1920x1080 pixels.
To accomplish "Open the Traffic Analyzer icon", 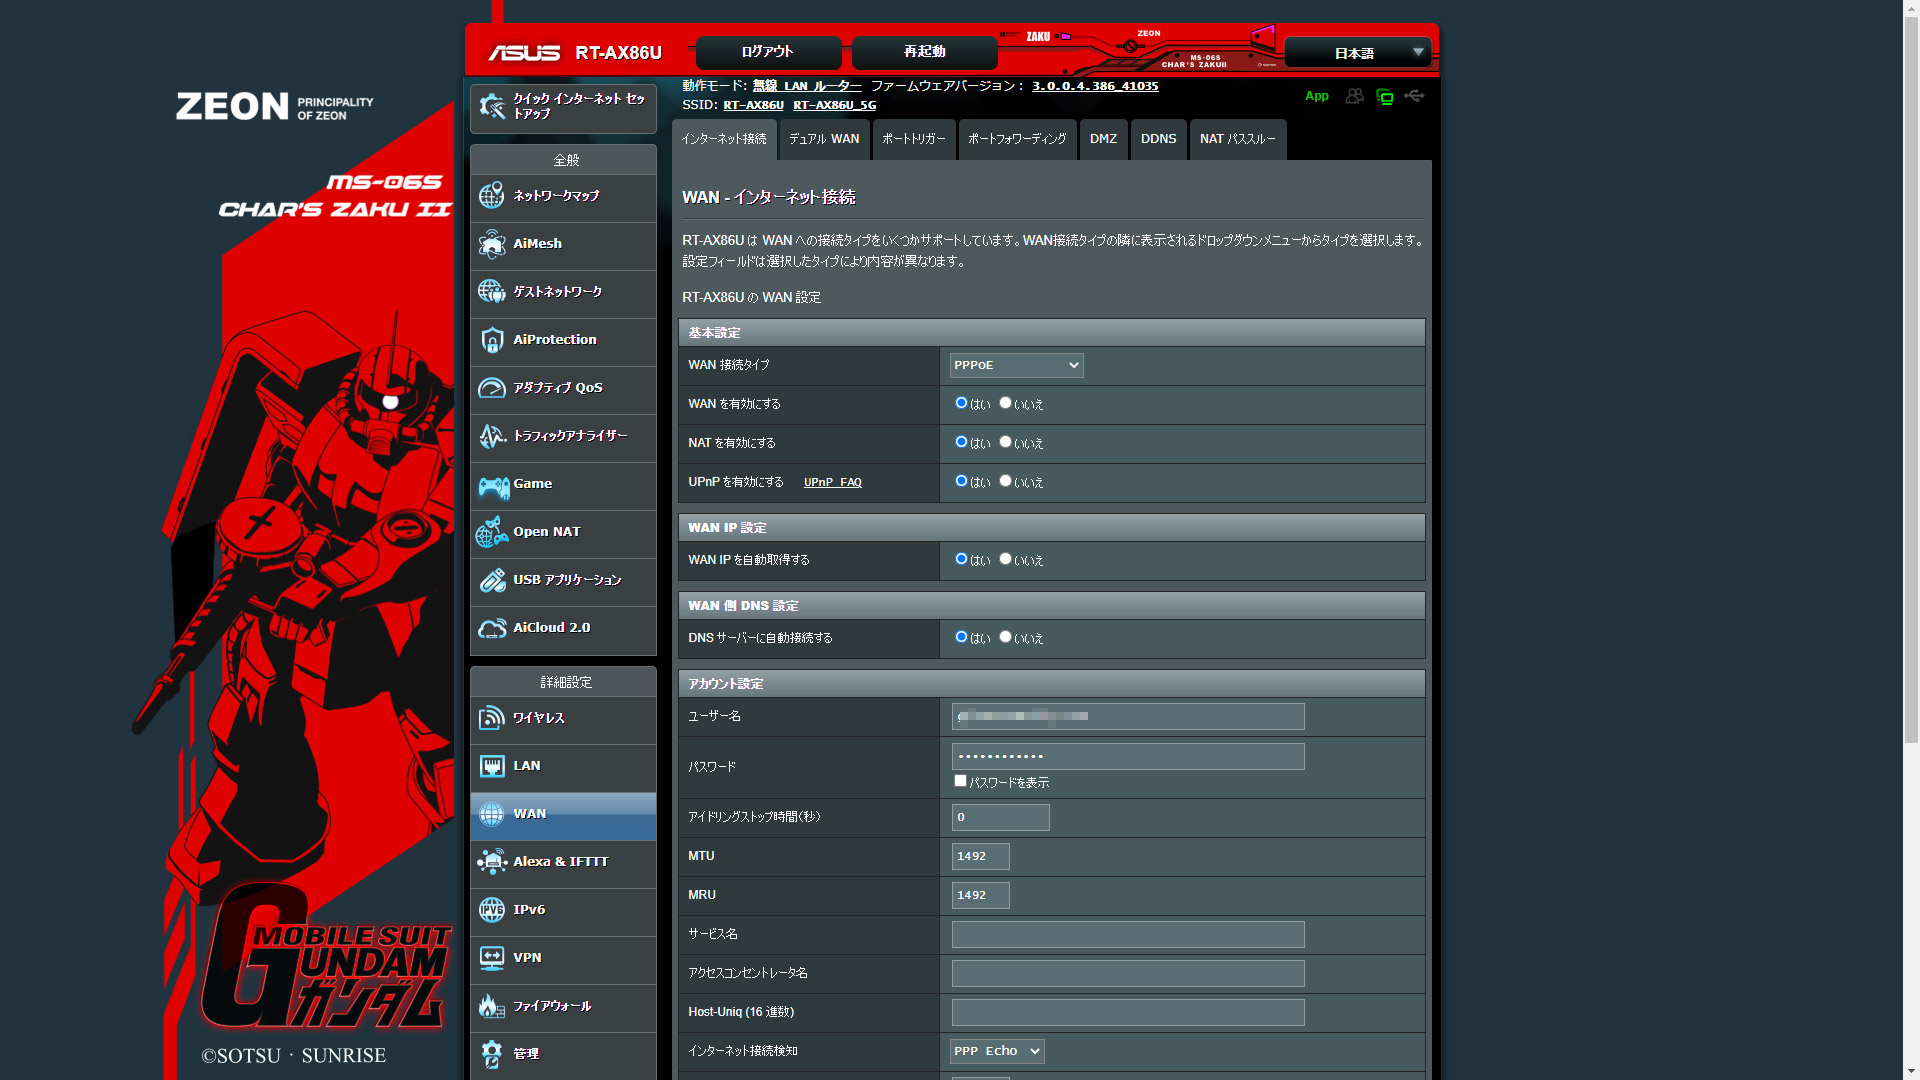I will (491, 436).
